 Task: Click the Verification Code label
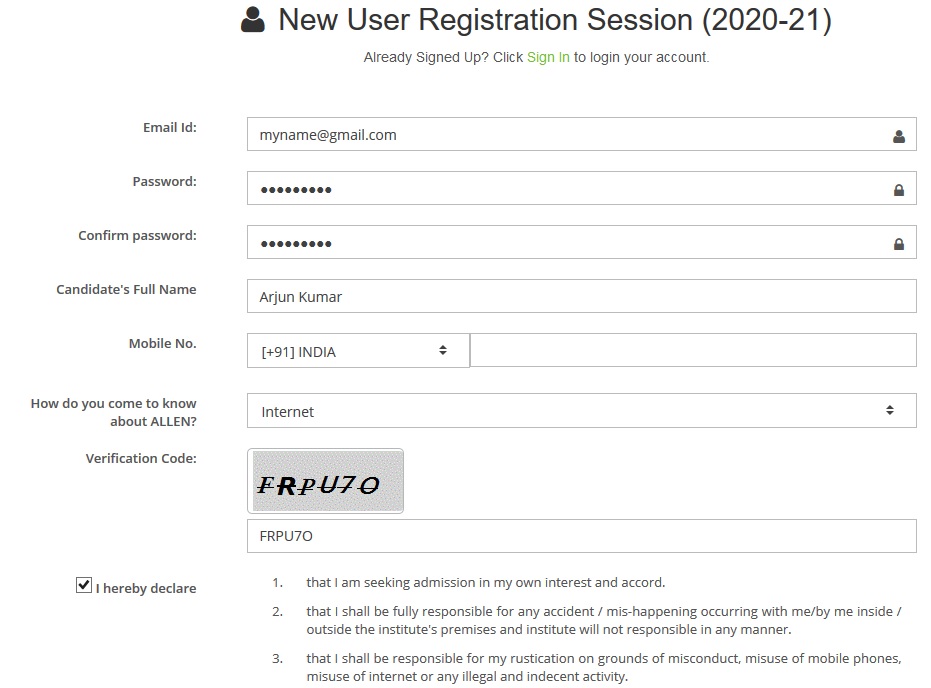click(x=141, y=458)
